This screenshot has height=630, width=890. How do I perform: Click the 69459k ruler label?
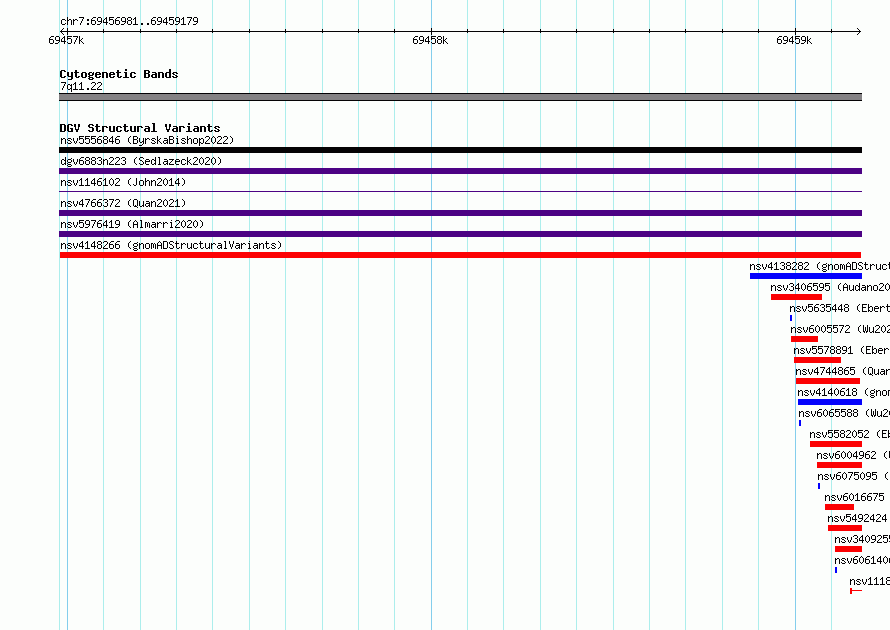click(x=794, y=40)
